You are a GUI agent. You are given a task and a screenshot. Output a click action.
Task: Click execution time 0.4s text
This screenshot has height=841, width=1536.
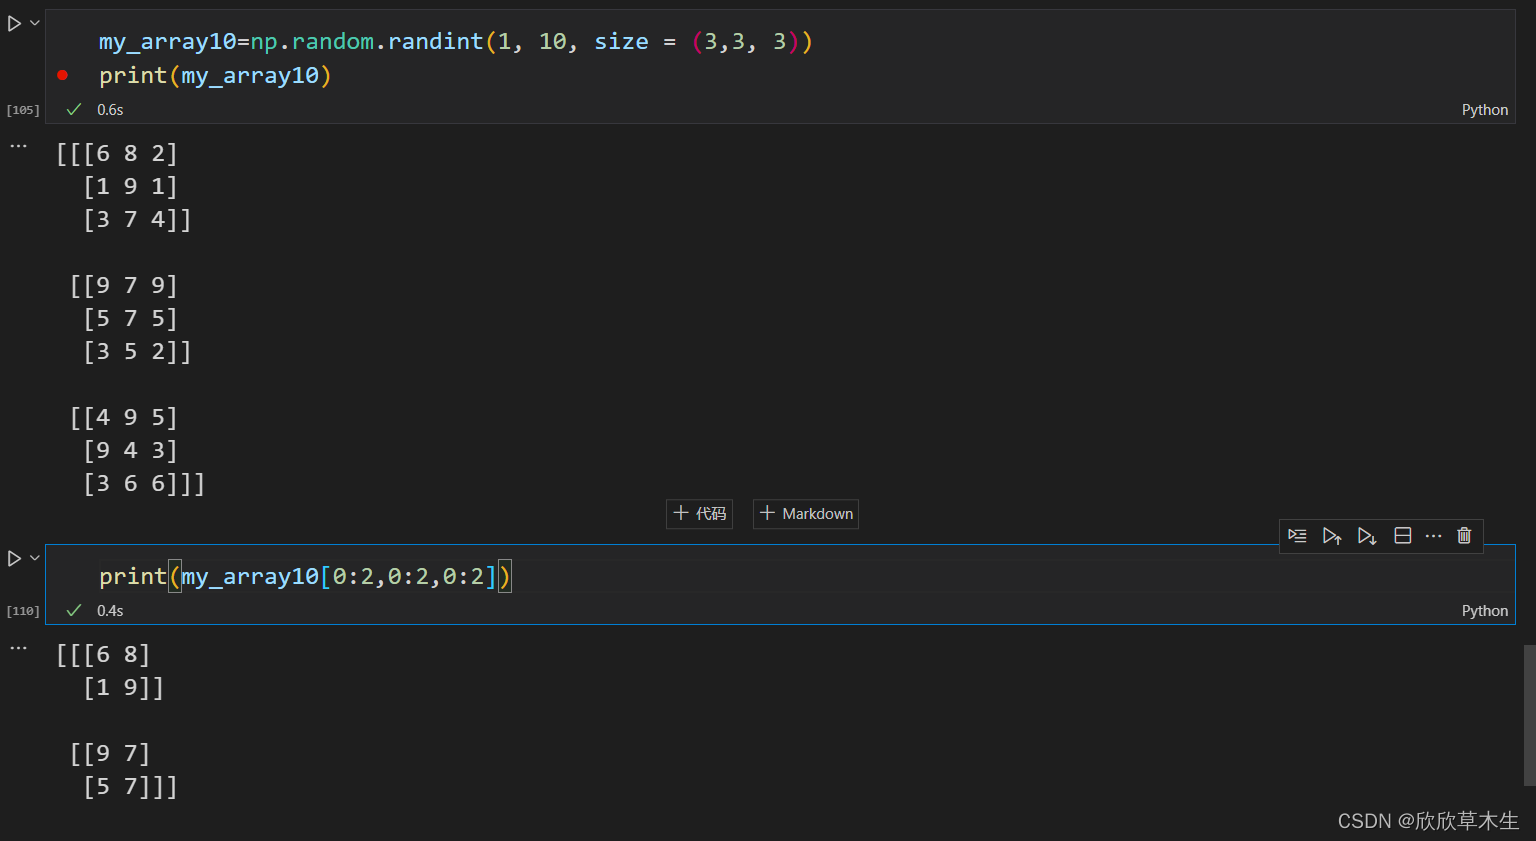tap(110, 611)
